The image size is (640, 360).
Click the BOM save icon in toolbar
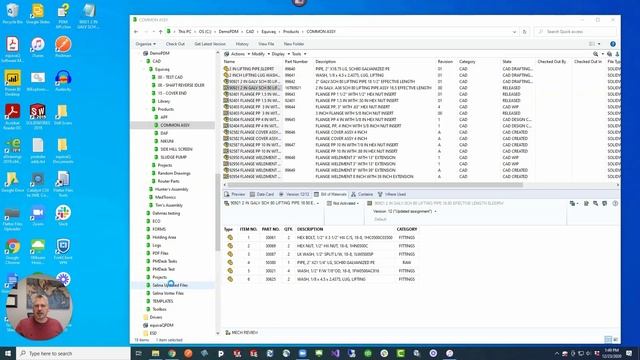coord(586,203)
